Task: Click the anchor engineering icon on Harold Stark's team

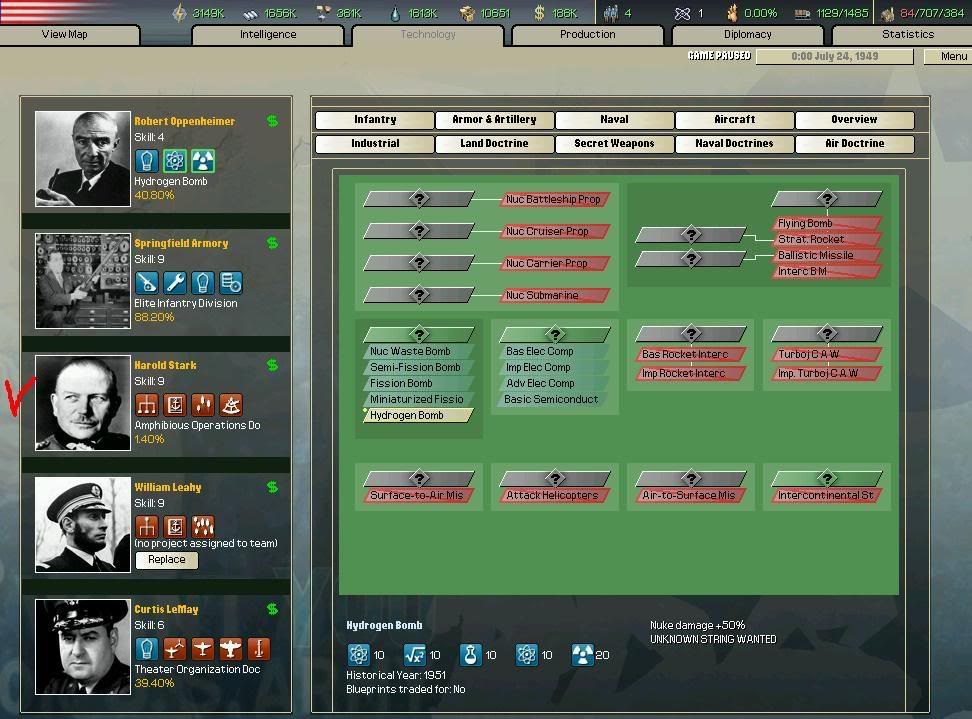Action: tap(175, 404)
